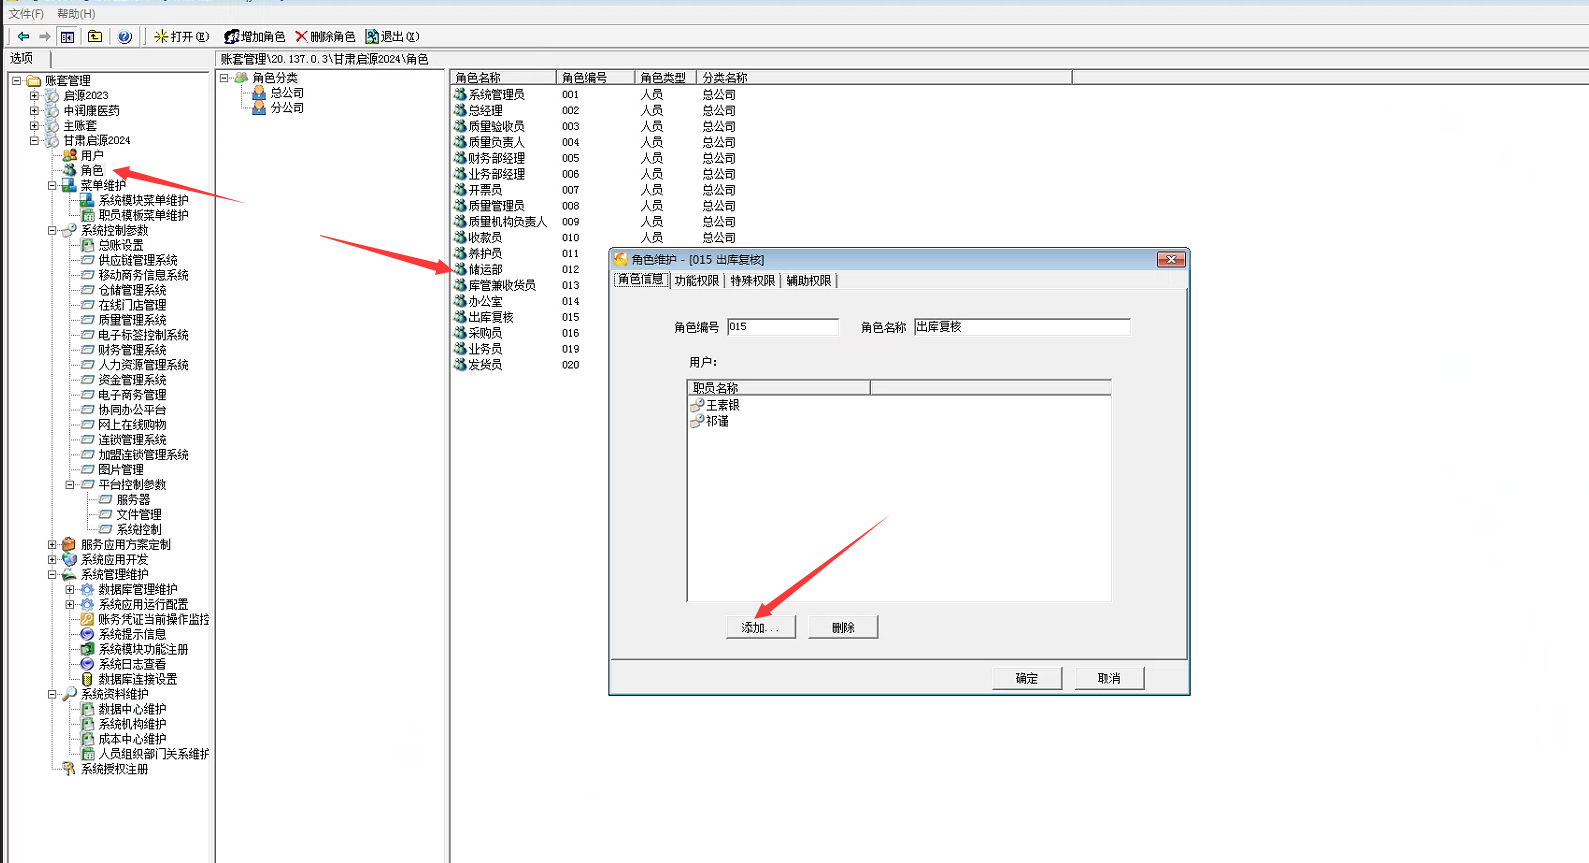Open the 特殊权限 tab

752,281
